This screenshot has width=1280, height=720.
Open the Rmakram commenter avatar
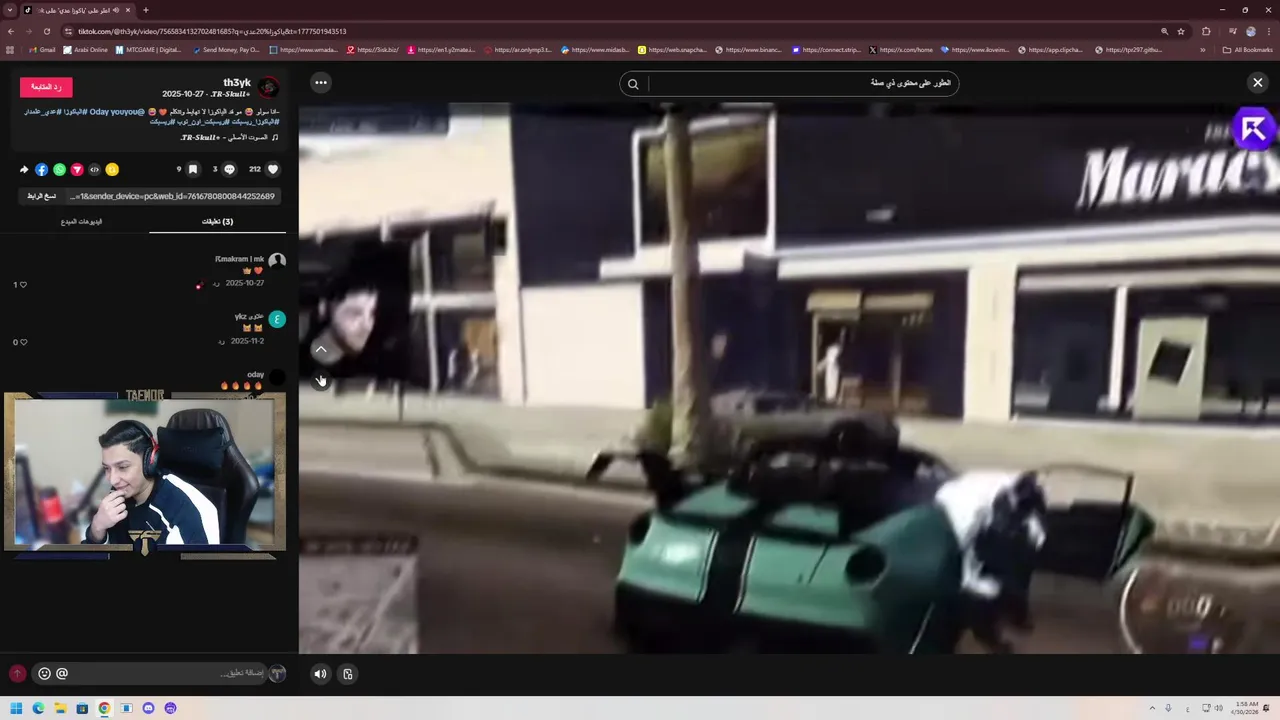[277, 261]
